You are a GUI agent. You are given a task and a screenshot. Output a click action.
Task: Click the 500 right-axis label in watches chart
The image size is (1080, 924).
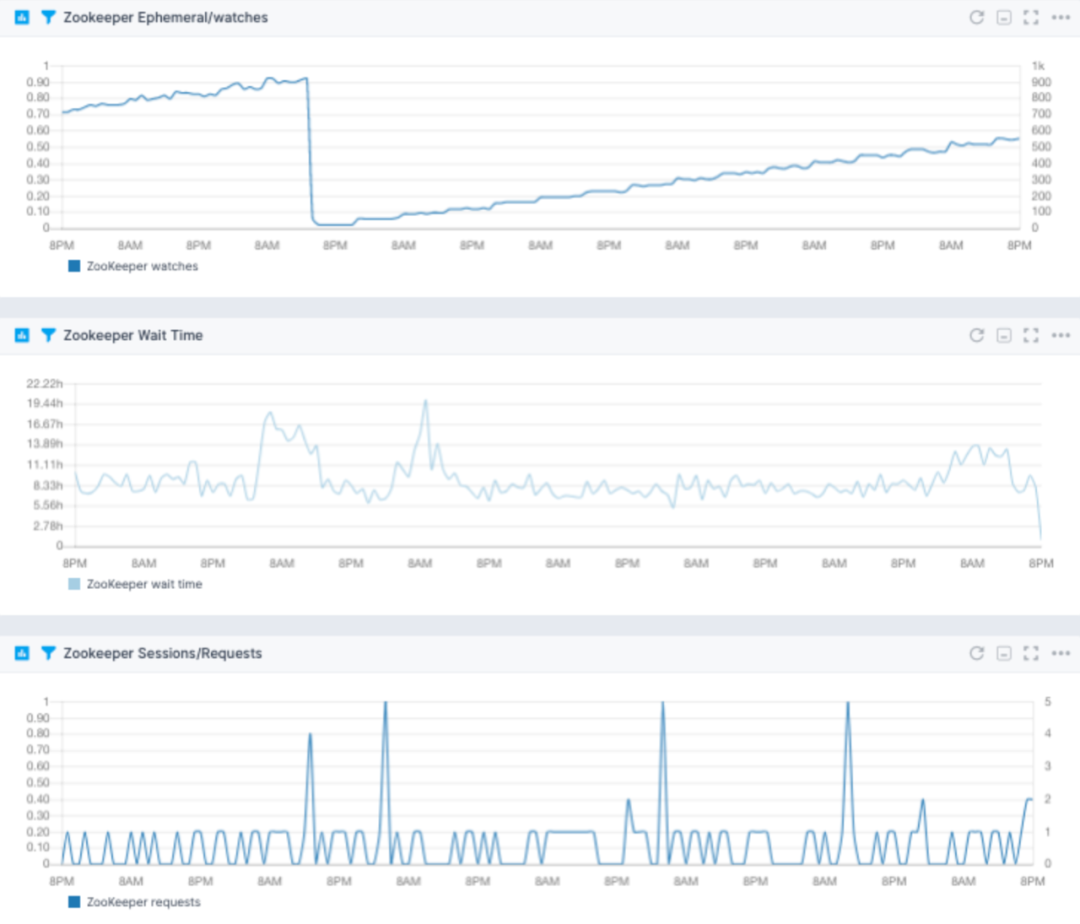pyautogui.click(x=1041, y=147)
